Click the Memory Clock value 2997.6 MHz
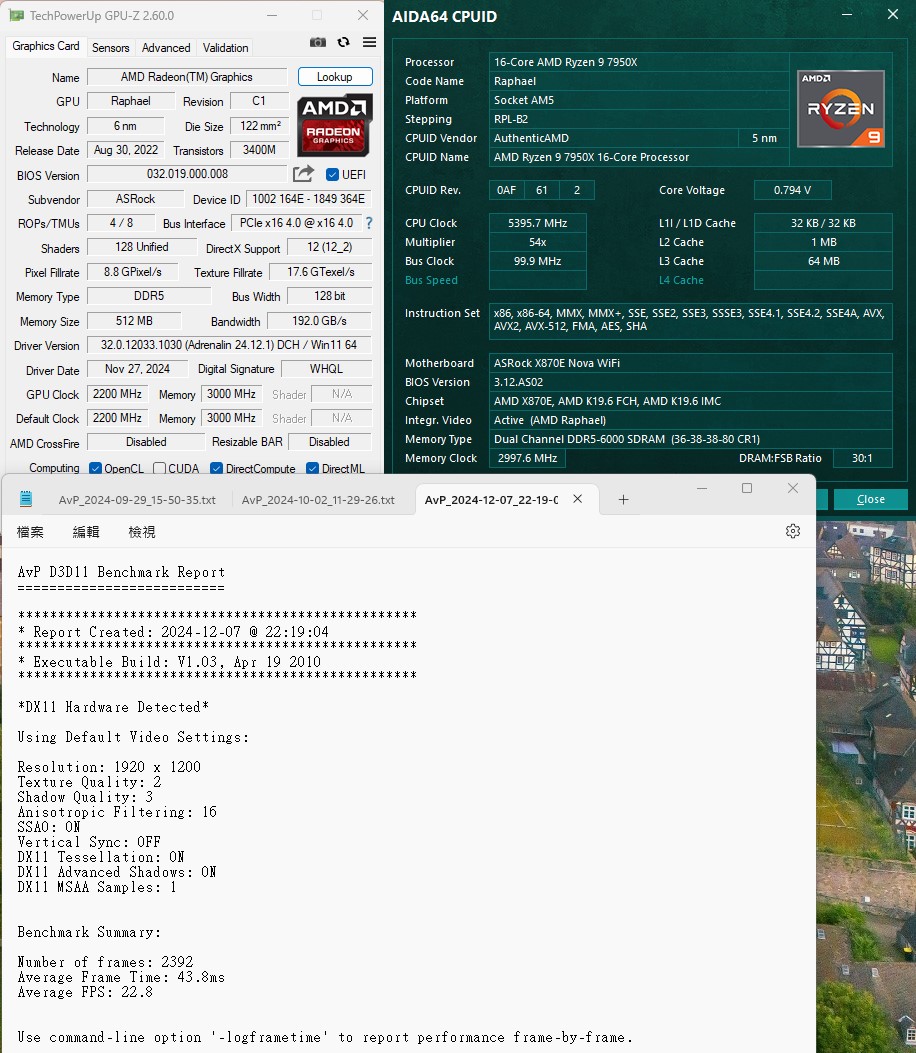Screen dimensions: 916x1053 click(527, 458)
